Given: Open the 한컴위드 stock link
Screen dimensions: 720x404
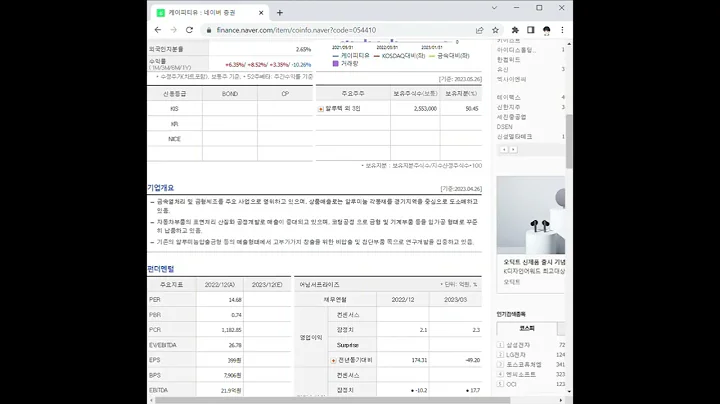Looking at the screenshot, I should coord(508,60).
